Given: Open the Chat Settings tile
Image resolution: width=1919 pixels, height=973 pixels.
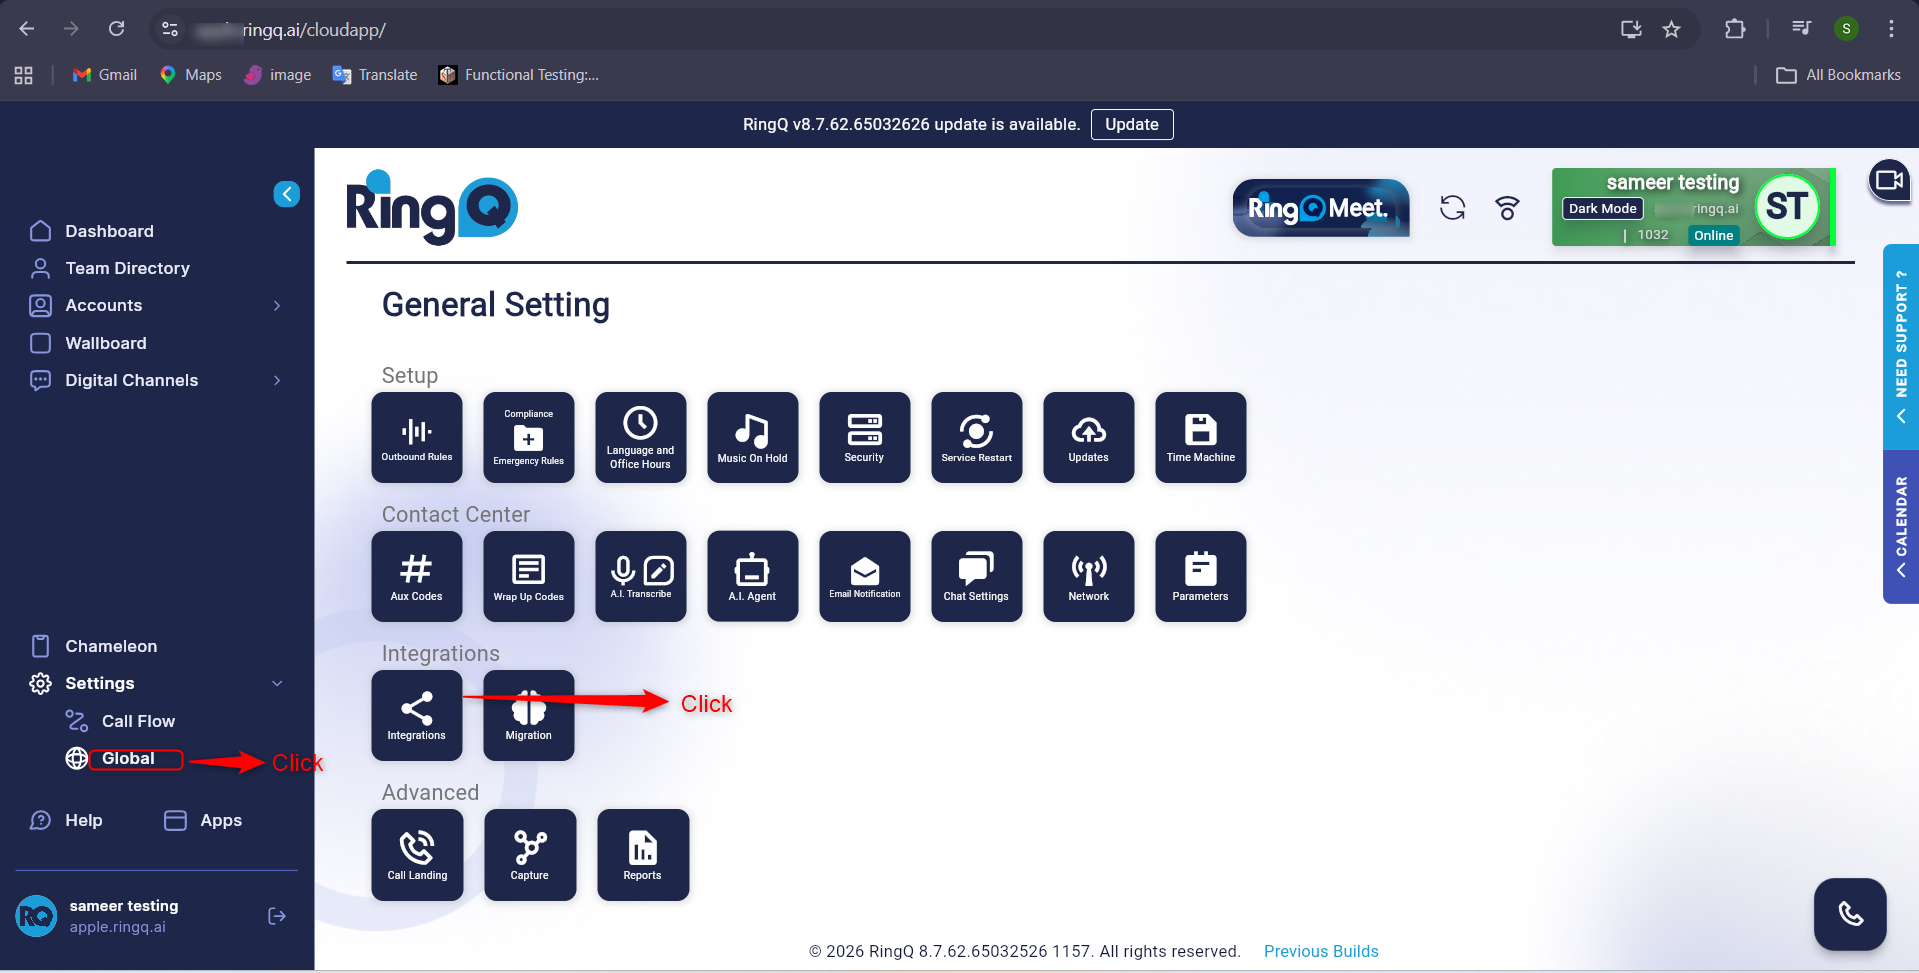Looking at the screenshot, I should (x=977, y=576).
